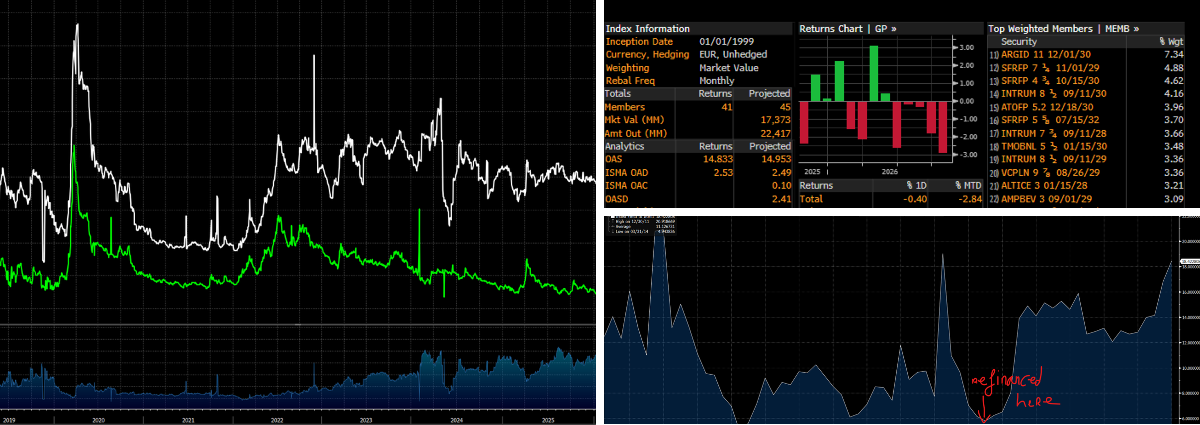The height and width of the screenshot is (425, 1200).
Task: Click the 2022 label on left chart axis
Action: [x=275, y=421]
